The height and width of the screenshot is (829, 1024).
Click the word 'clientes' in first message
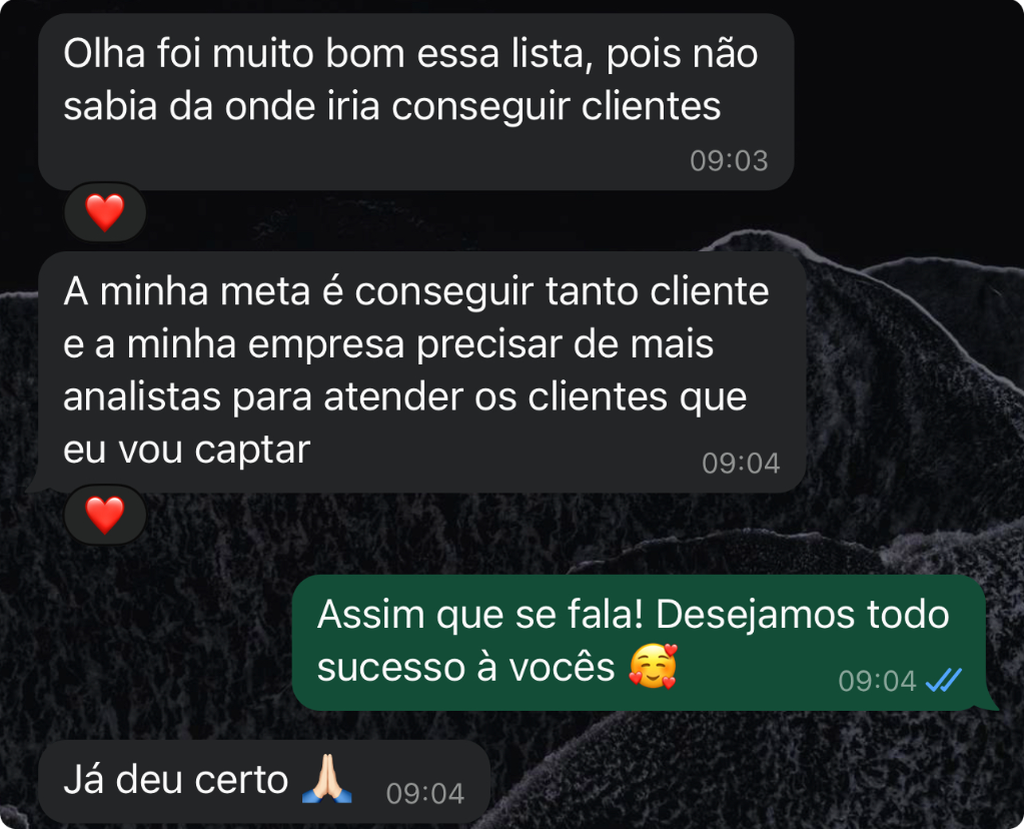651,106
